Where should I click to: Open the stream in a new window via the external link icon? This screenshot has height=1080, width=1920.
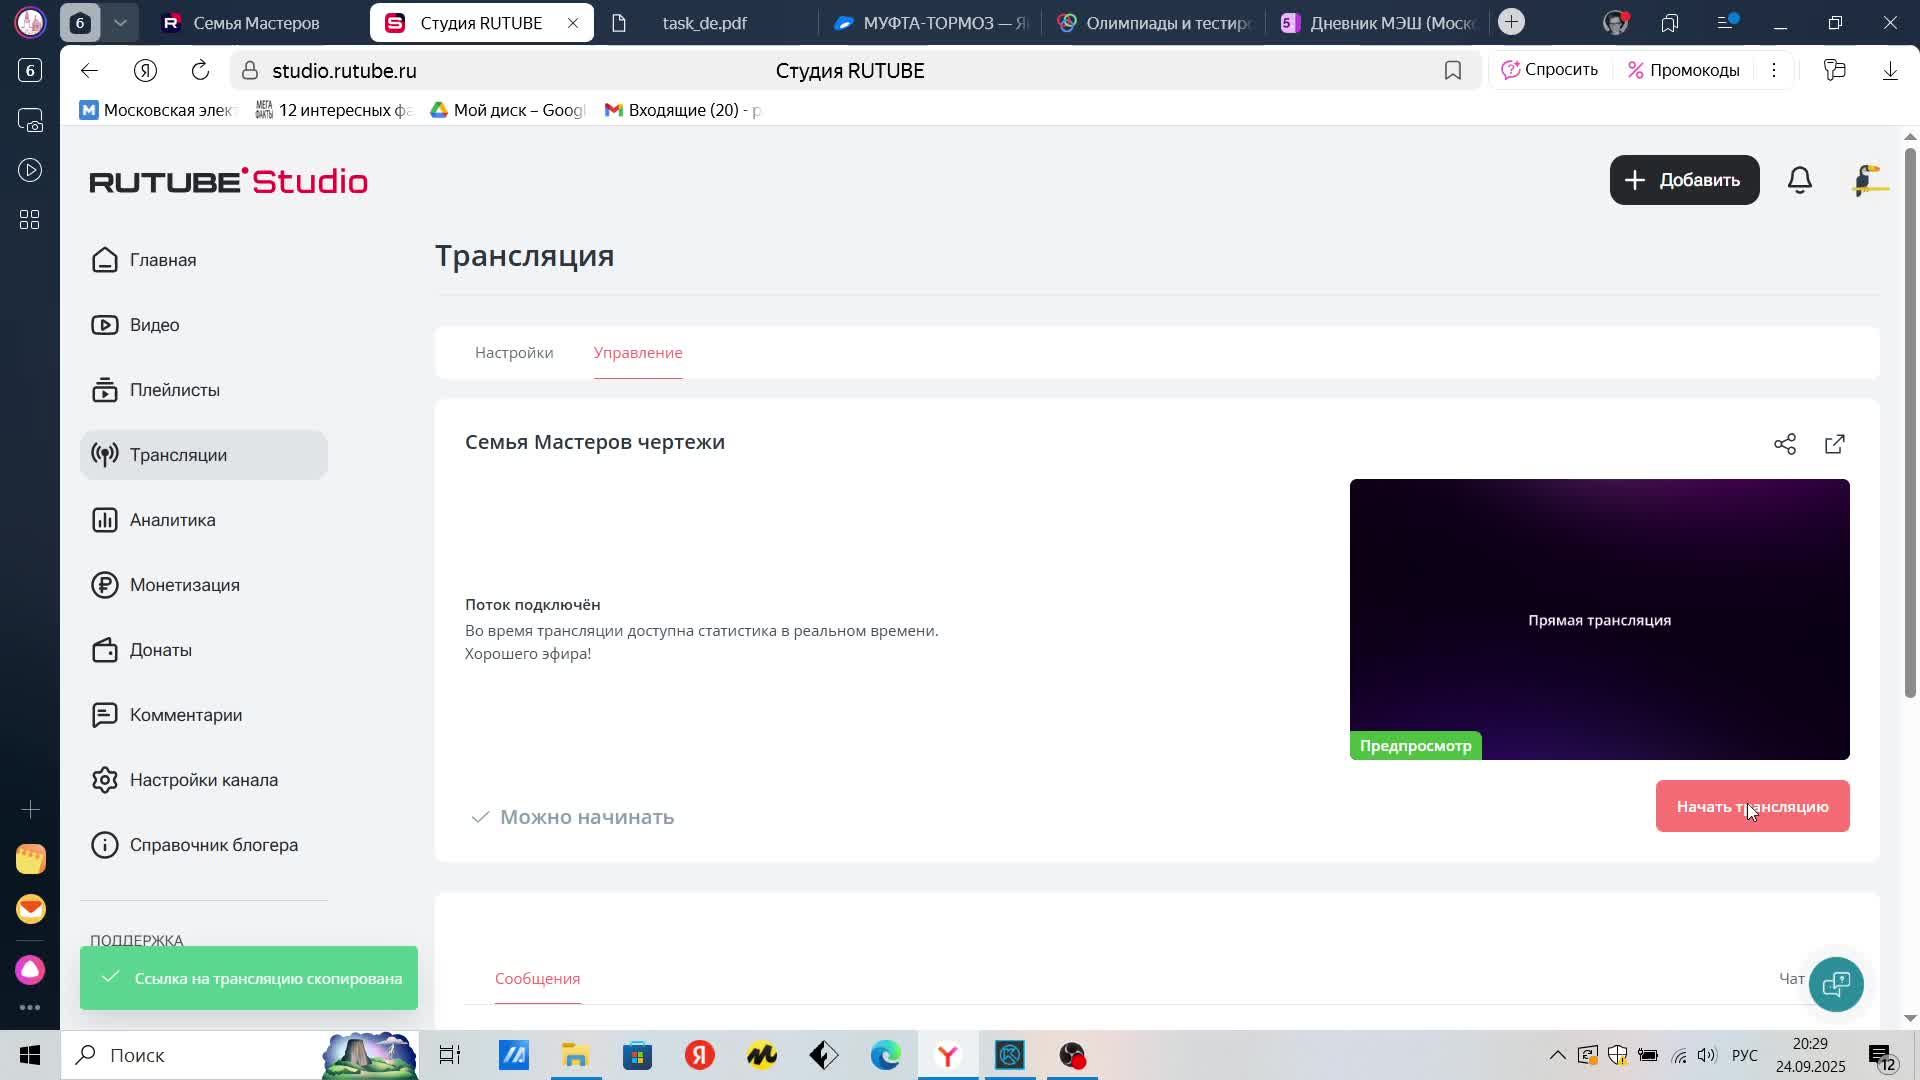[x=1835, y=444]
